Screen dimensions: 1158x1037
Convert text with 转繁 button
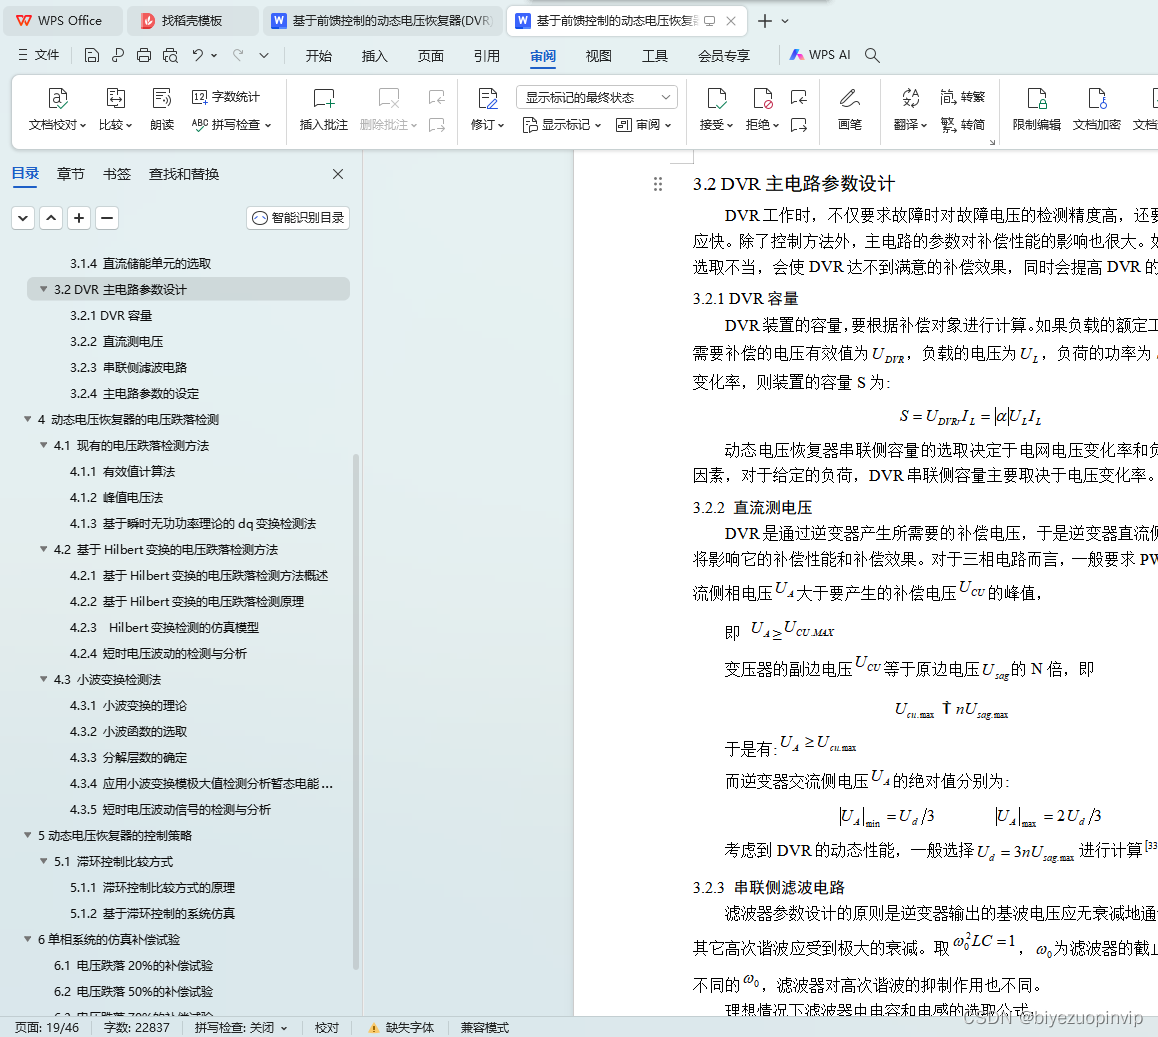(963, 97)
